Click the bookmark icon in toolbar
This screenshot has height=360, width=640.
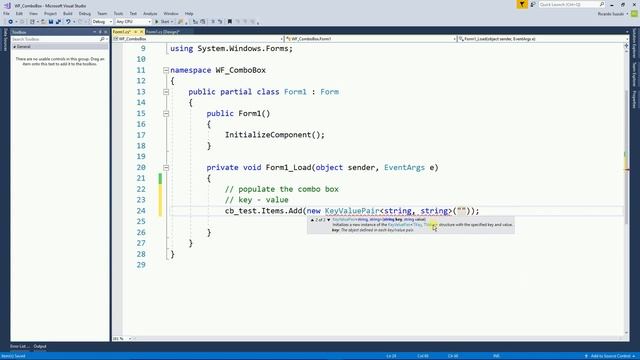(230, 22)
